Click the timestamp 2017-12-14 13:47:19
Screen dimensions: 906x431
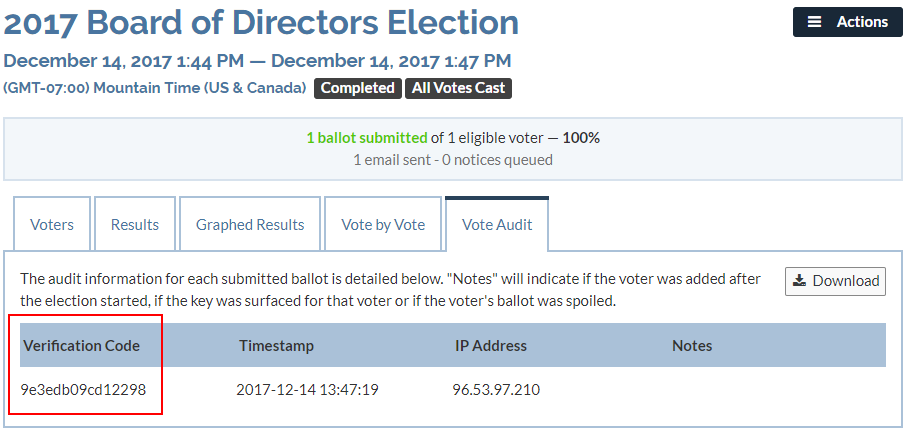[x=307, y=390]
